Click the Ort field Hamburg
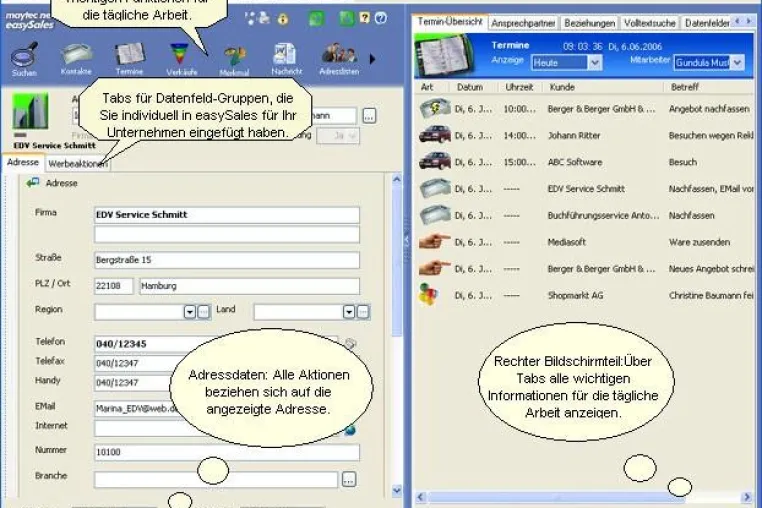The height and width of the screenshot is (508, 762). pos(250,286)
